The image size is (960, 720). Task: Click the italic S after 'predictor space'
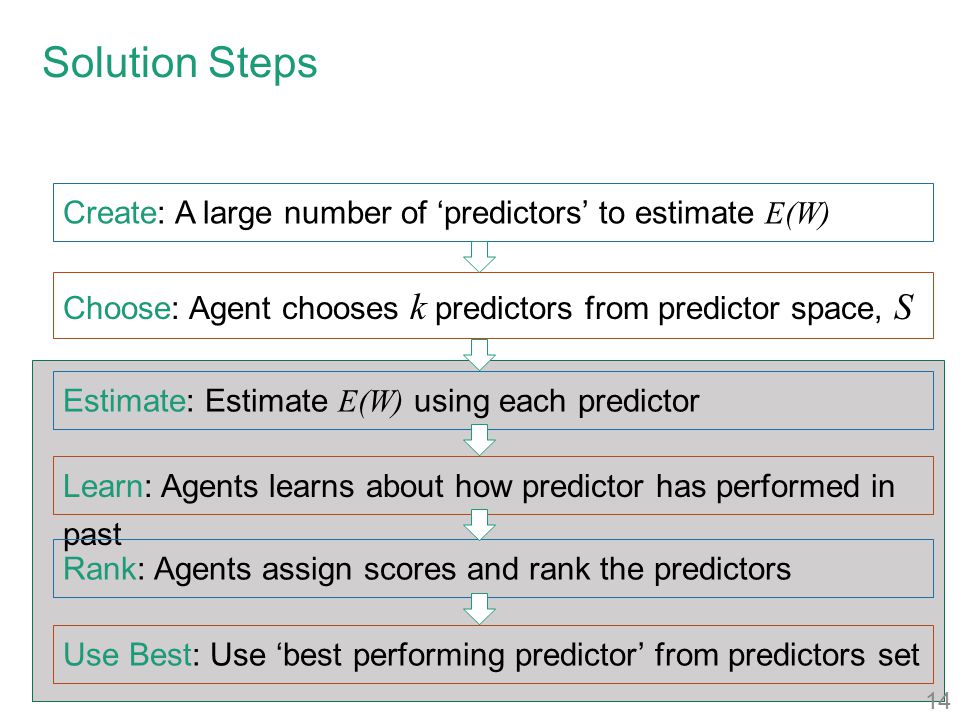click(x=904, y=307)
